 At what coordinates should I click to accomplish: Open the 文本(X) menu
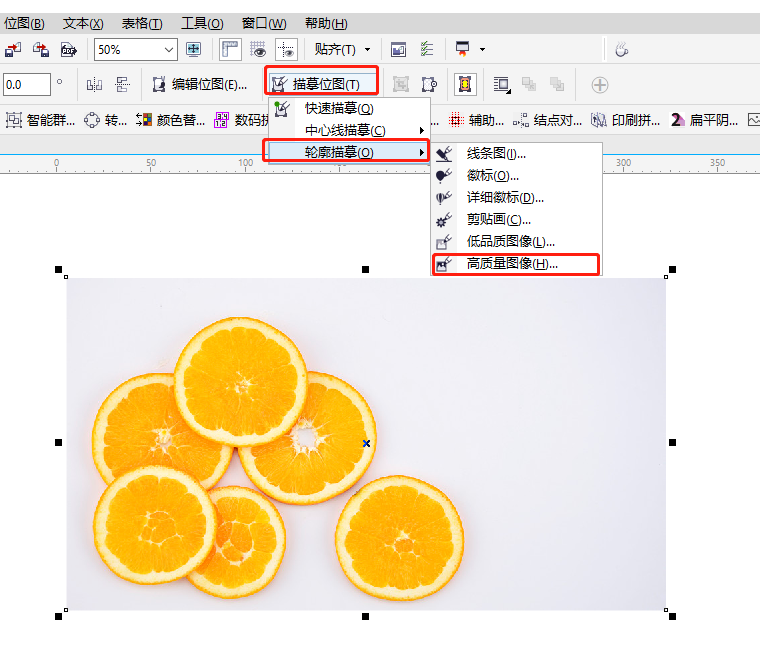tap(83, 23)
